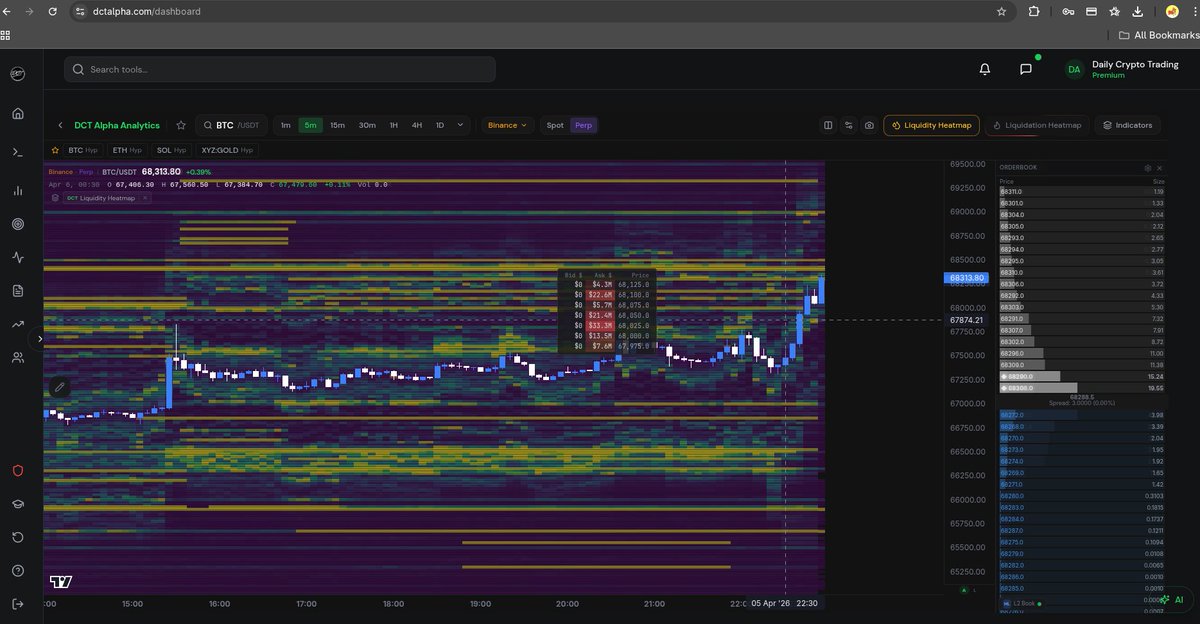
Task: Toggle the Liquidity Heatmap overlay
Action: point(931,125)
